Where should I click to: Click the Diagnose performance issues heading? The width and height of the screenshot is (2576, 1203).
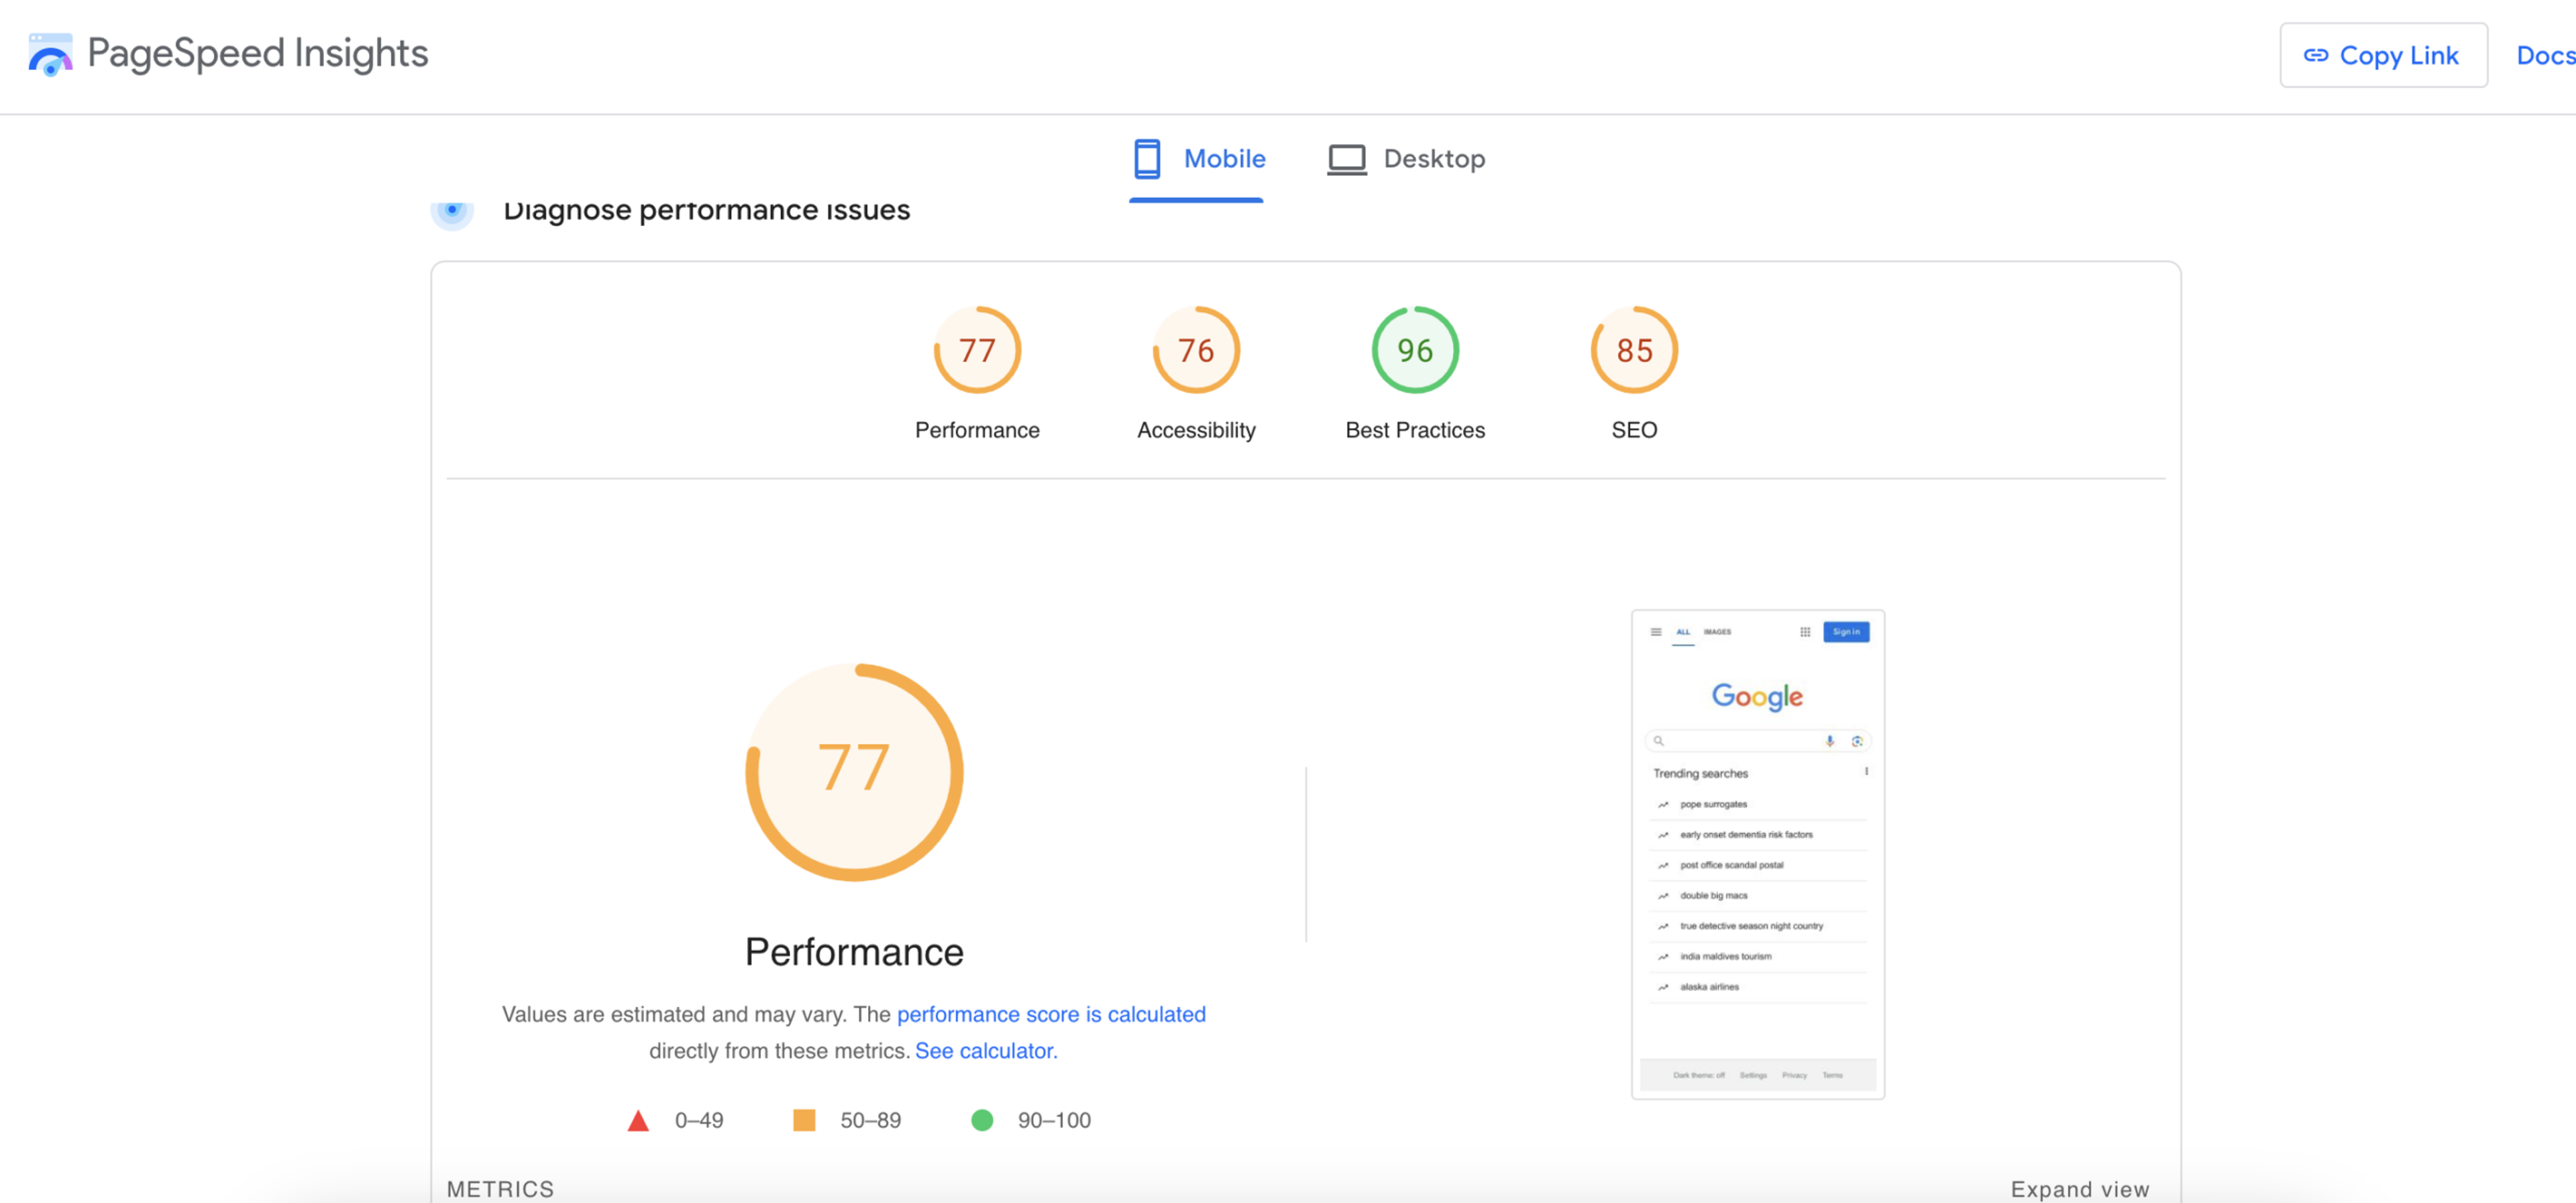click(x=706, y=211)
